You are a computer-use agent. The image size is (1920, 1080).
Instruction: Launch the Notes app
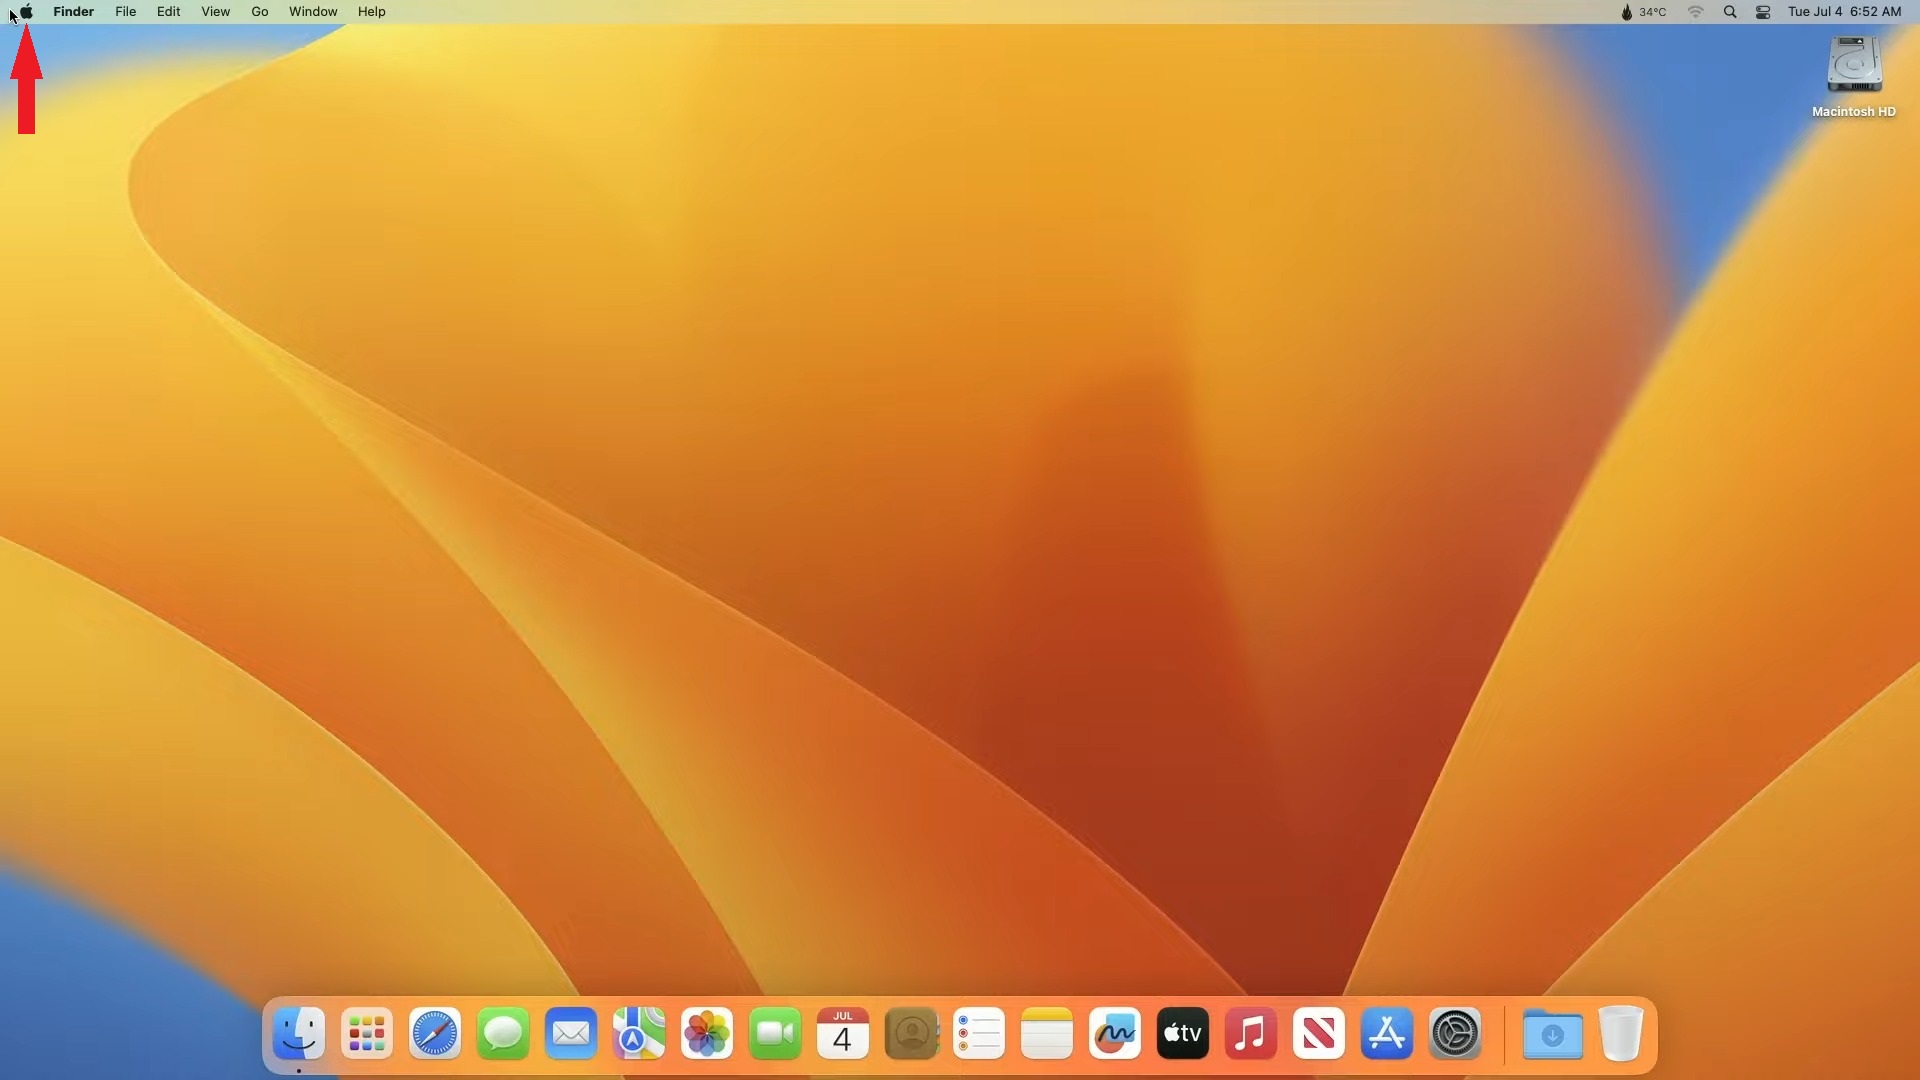point(1047,1033)
